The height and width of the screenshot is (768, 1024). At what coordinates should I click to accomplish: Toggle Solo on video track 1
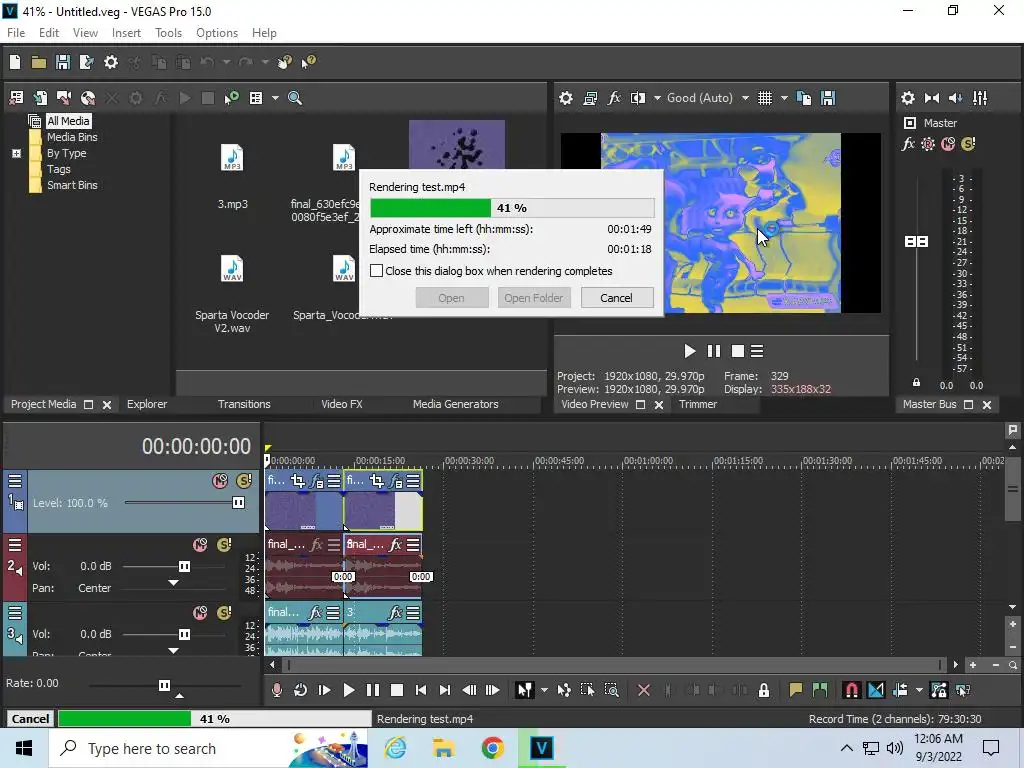click(x=244, y=481)
